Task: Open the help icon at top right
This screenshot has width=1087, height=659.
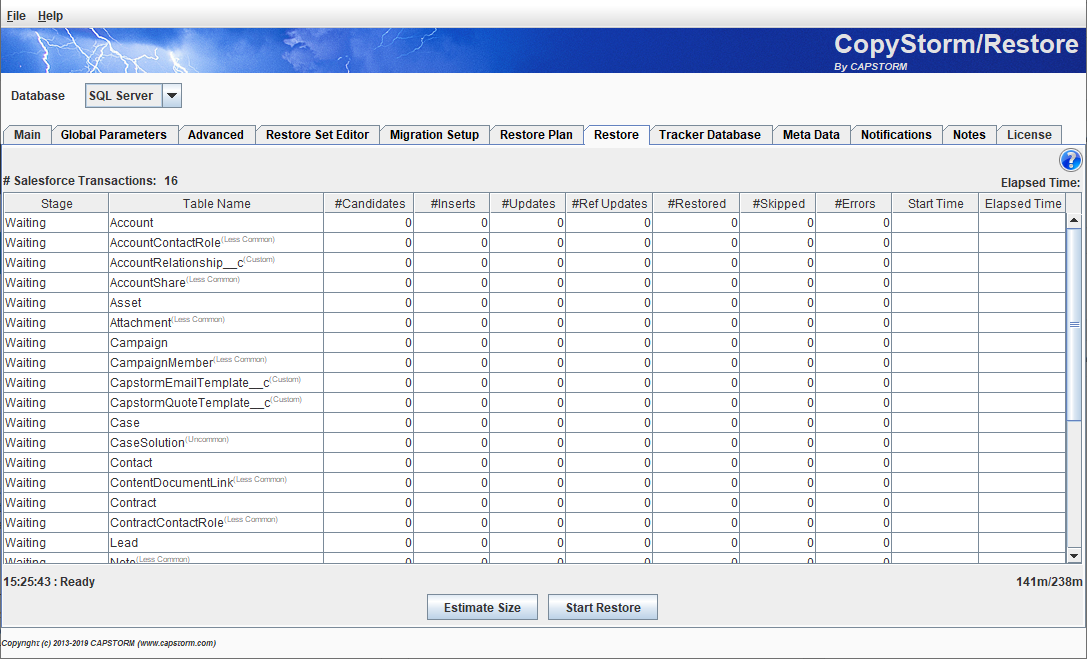Action: coord(1070,161)
